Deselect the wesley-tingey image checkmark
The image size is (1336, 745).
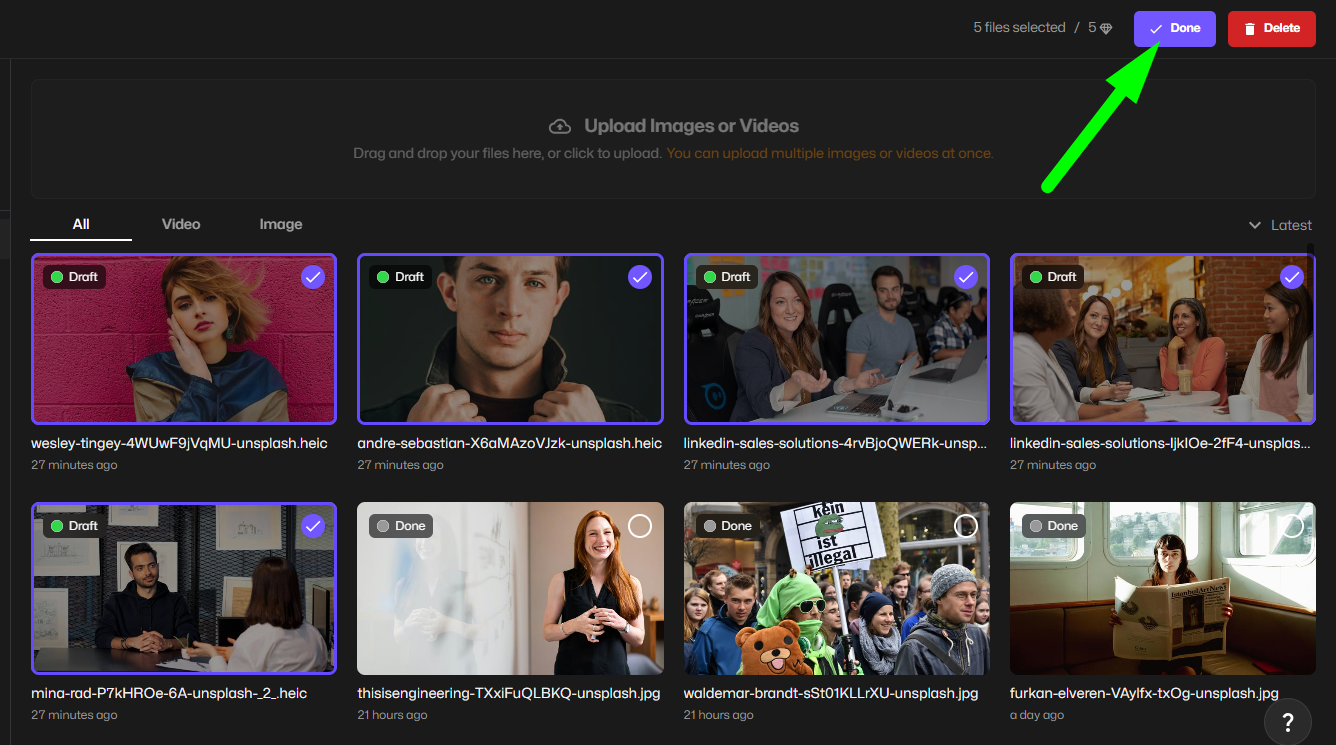(313, 277)
